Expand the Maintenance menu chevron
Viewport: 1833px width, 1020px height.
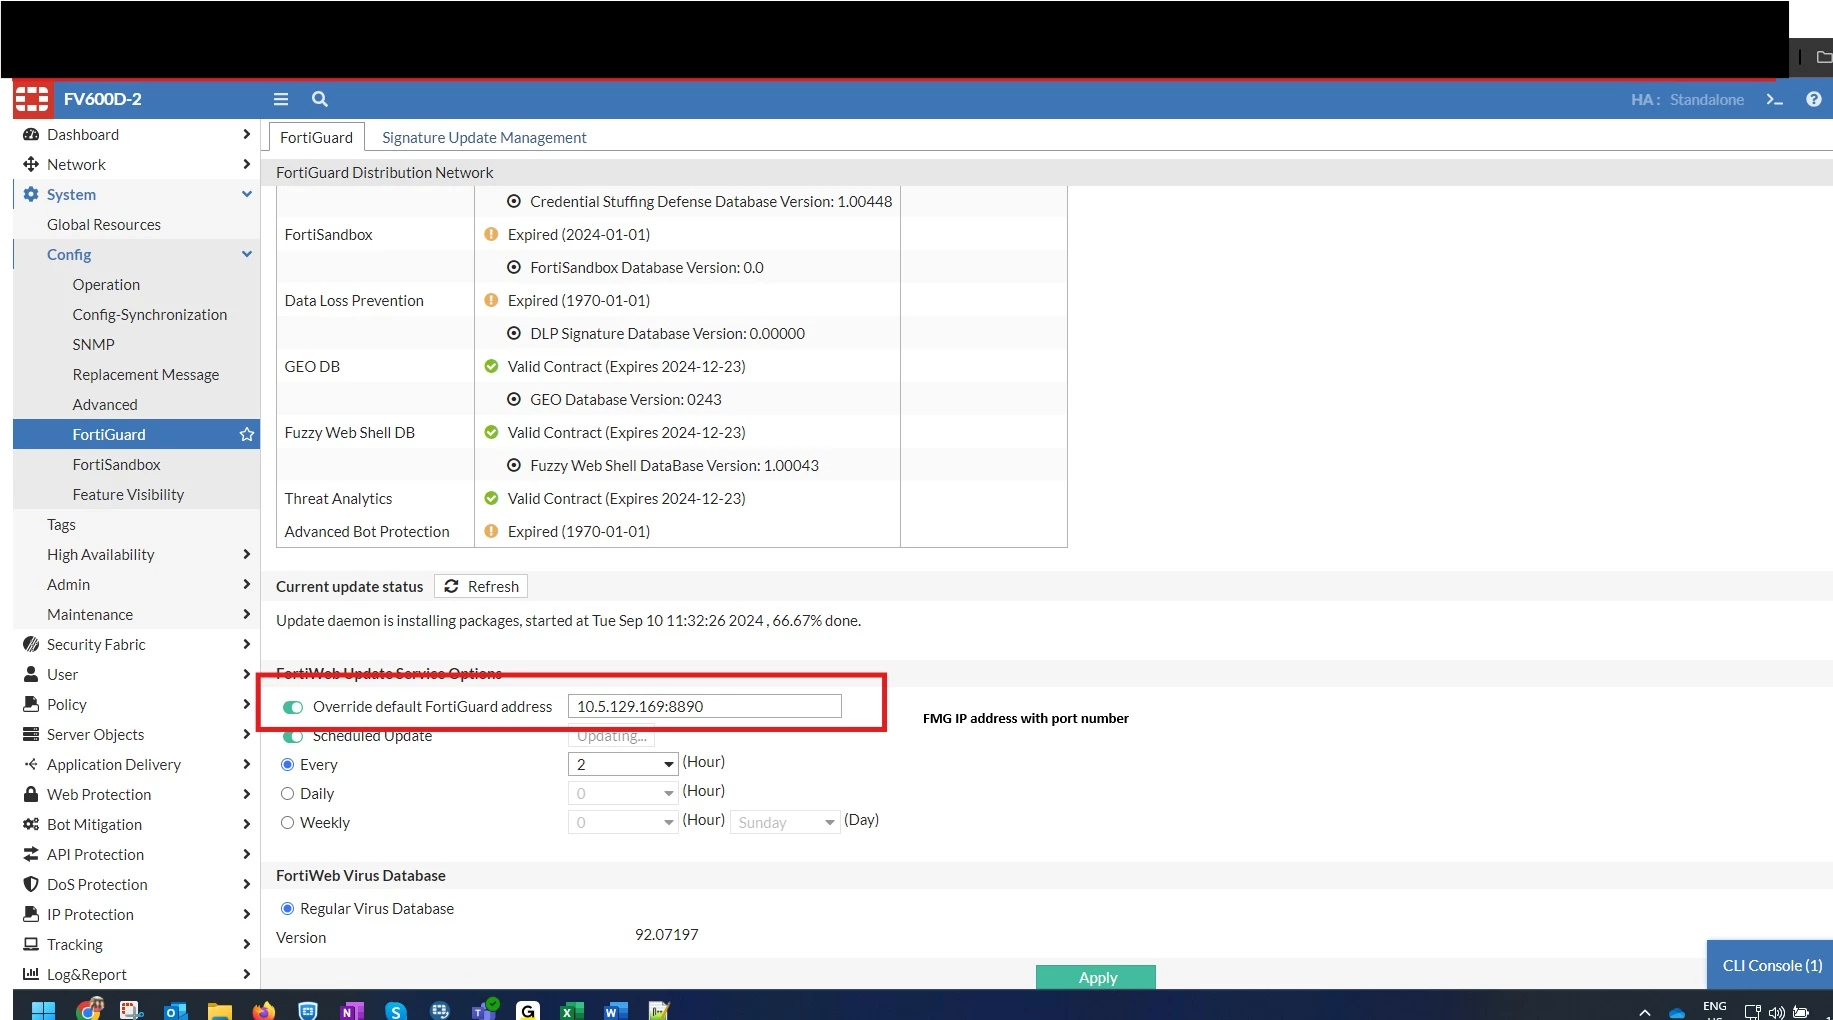point(247,614)
